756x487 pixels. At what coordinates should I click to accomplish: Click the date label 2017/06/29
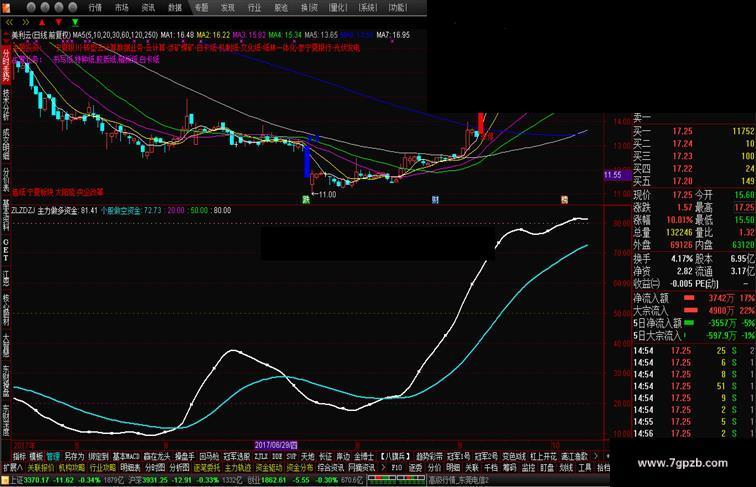click(x=276, y=445)
